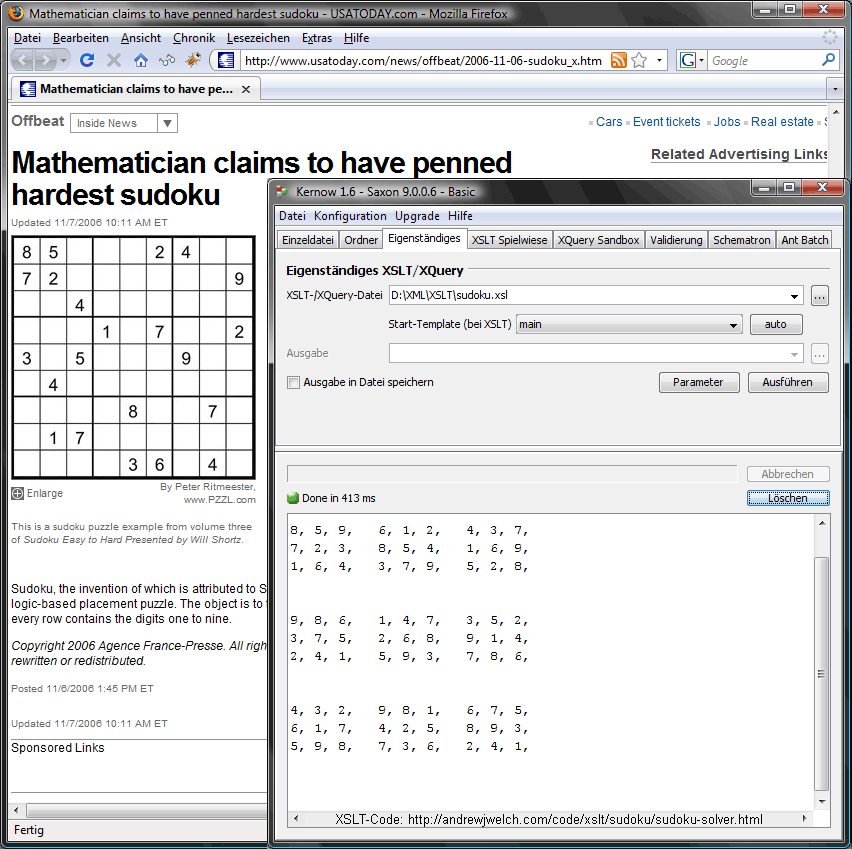Click Firefox horizontal scrollbar
This screenshot has height=849, width=852.
click(x=146, y=810)
